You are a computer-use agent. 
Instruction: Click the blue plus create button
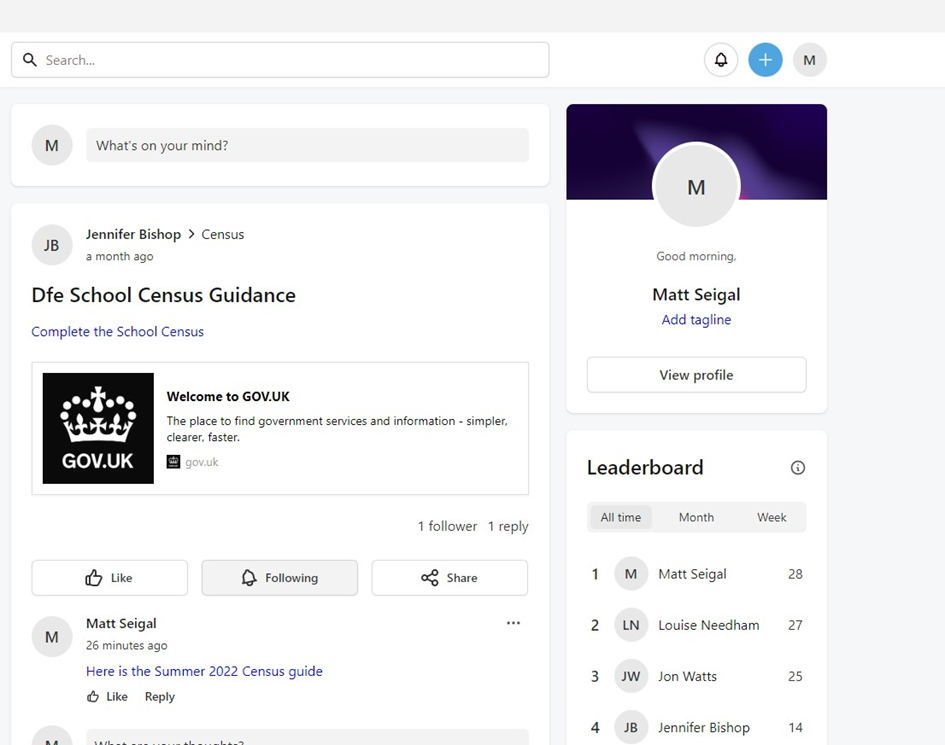click(765, 60)
